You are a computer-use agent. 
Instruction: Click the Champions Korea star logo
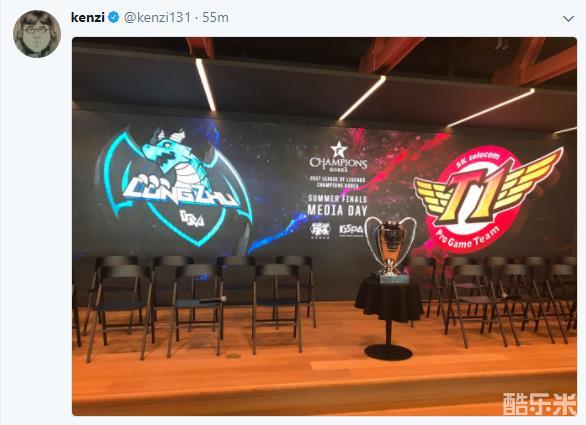(x=338, y=157)
